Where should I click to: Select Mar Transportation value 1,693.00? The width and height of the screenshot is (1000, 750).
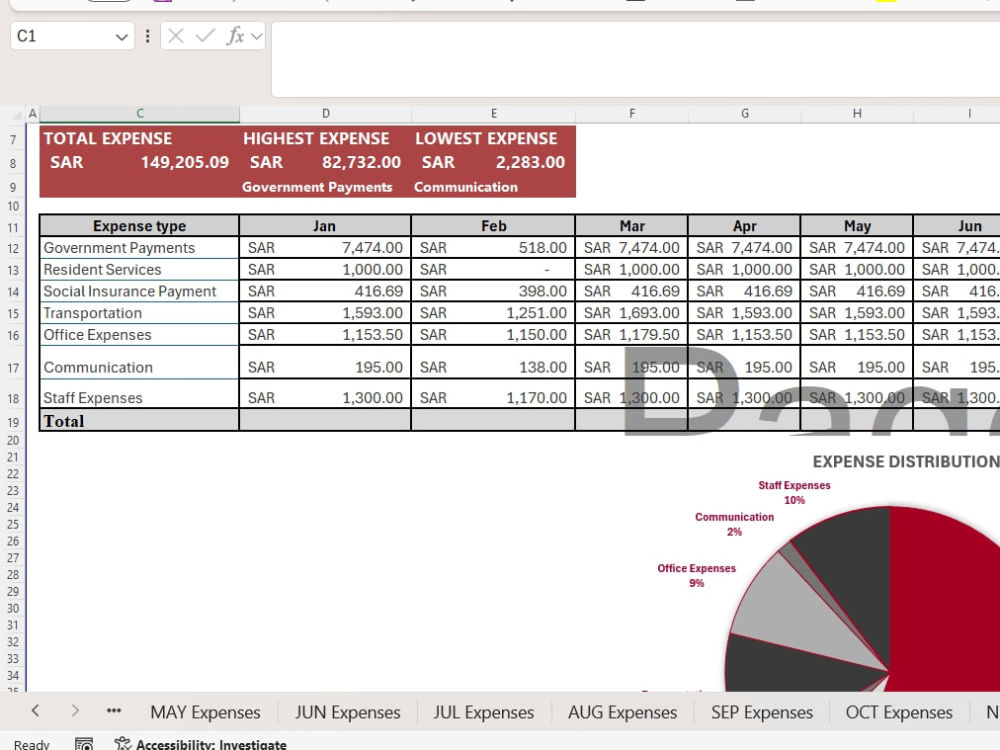coord(632,313)
